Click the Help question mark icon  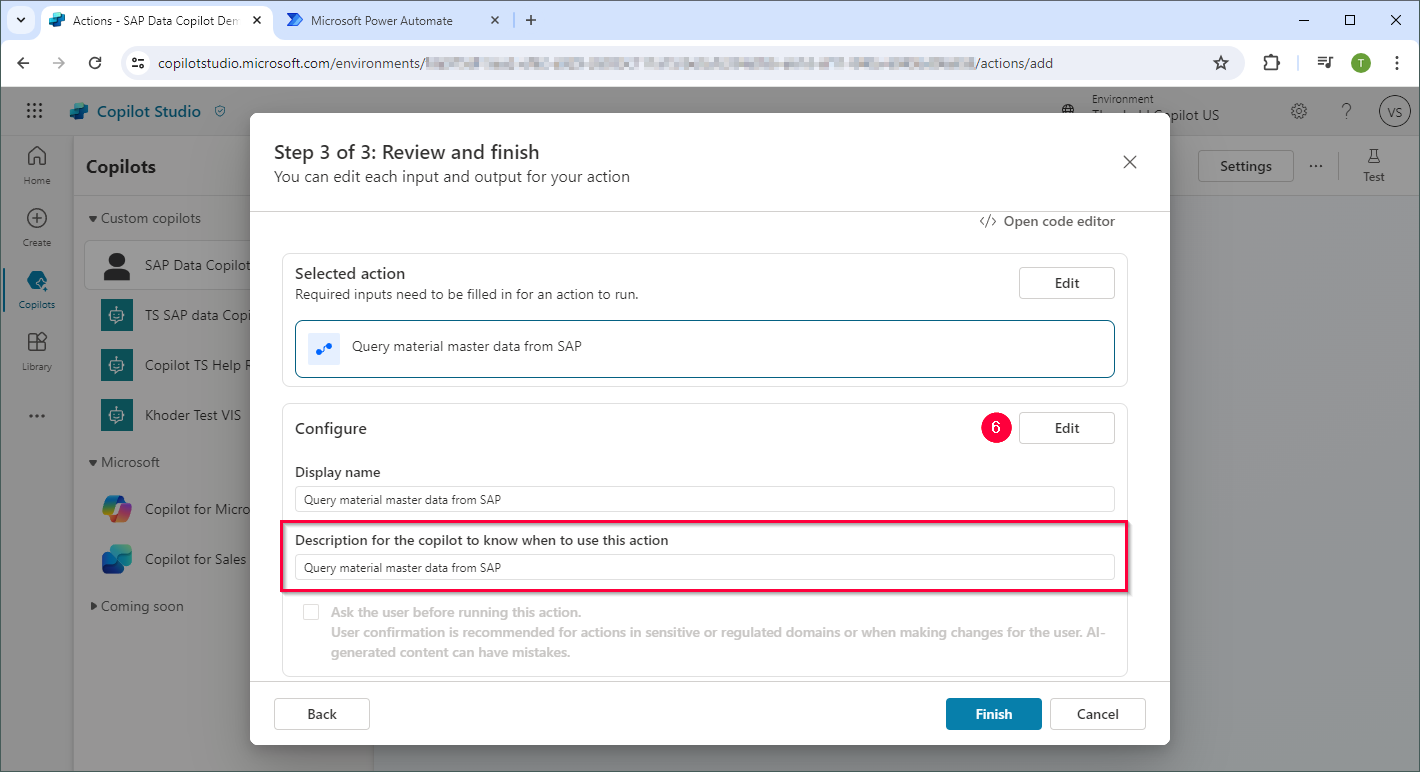(1347, 111)
